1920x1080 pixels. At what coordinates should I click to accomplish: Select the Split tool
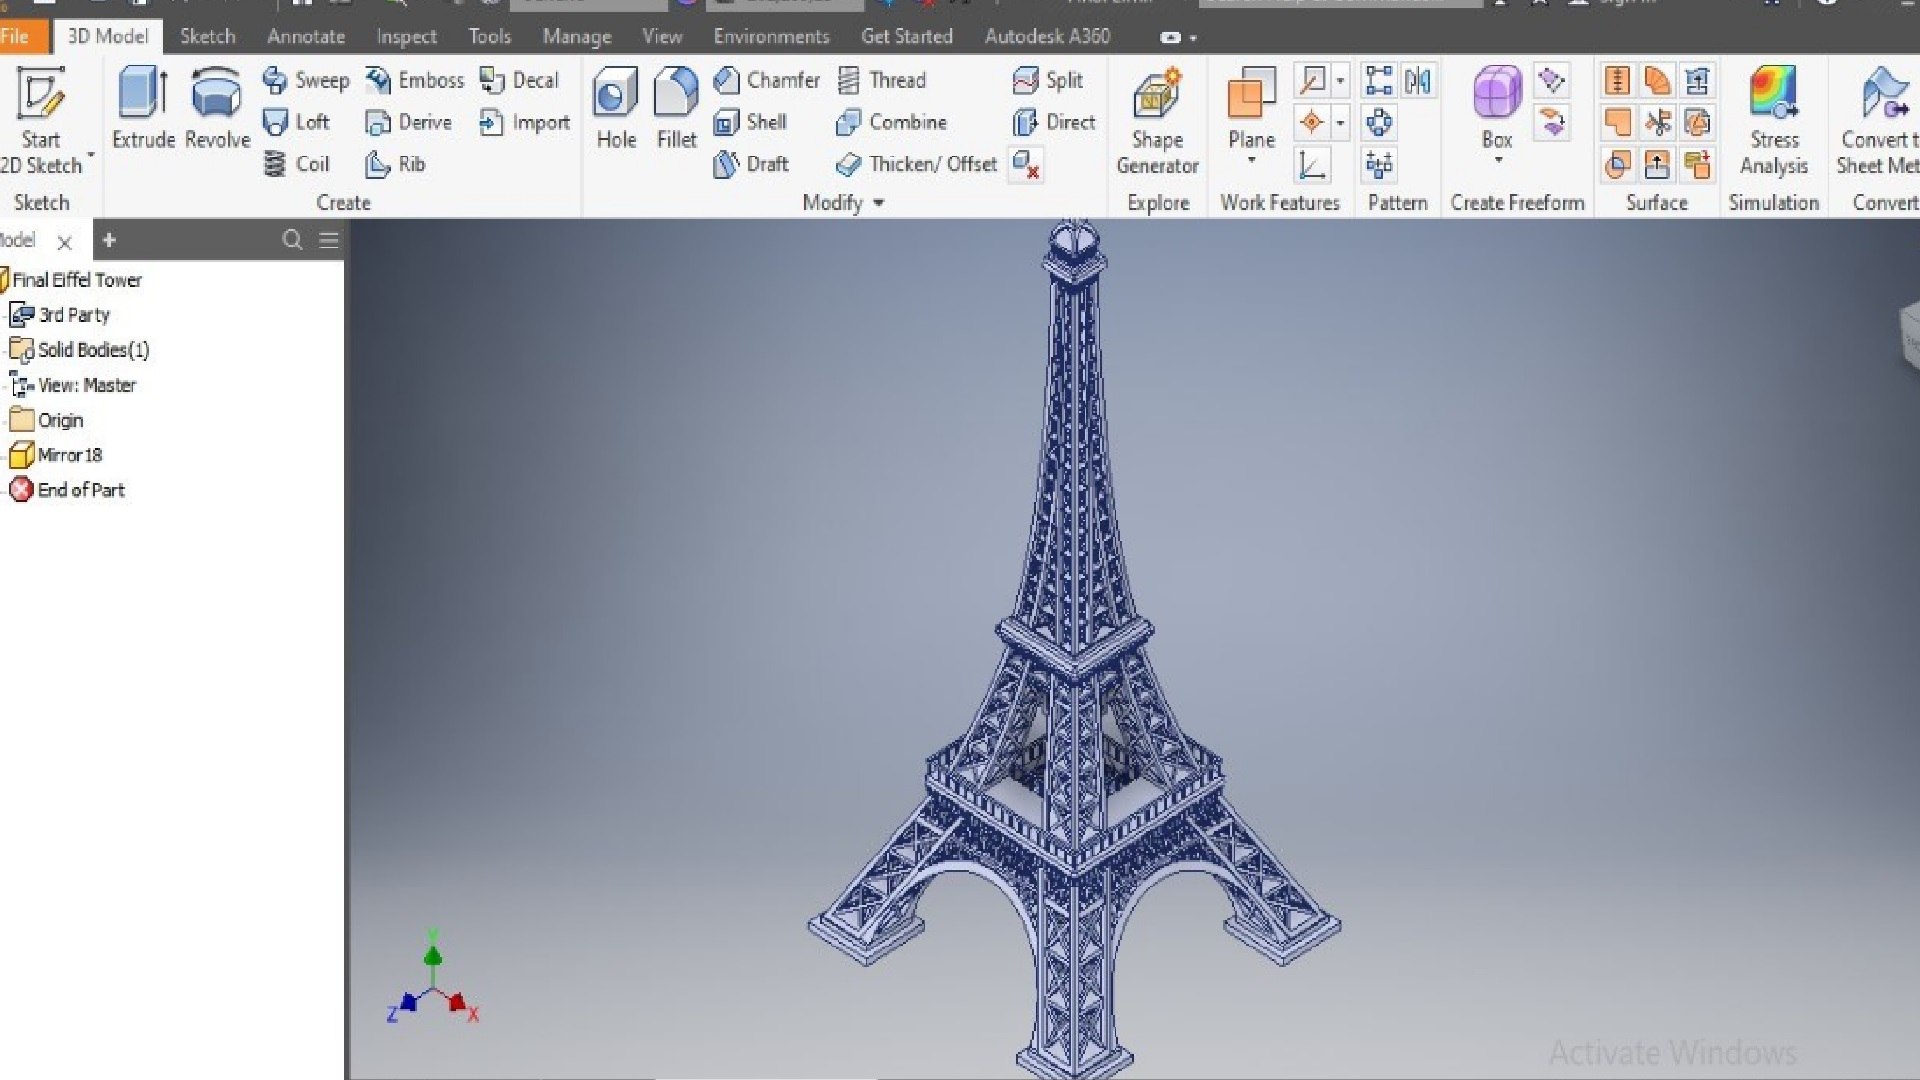point(1047,80)
